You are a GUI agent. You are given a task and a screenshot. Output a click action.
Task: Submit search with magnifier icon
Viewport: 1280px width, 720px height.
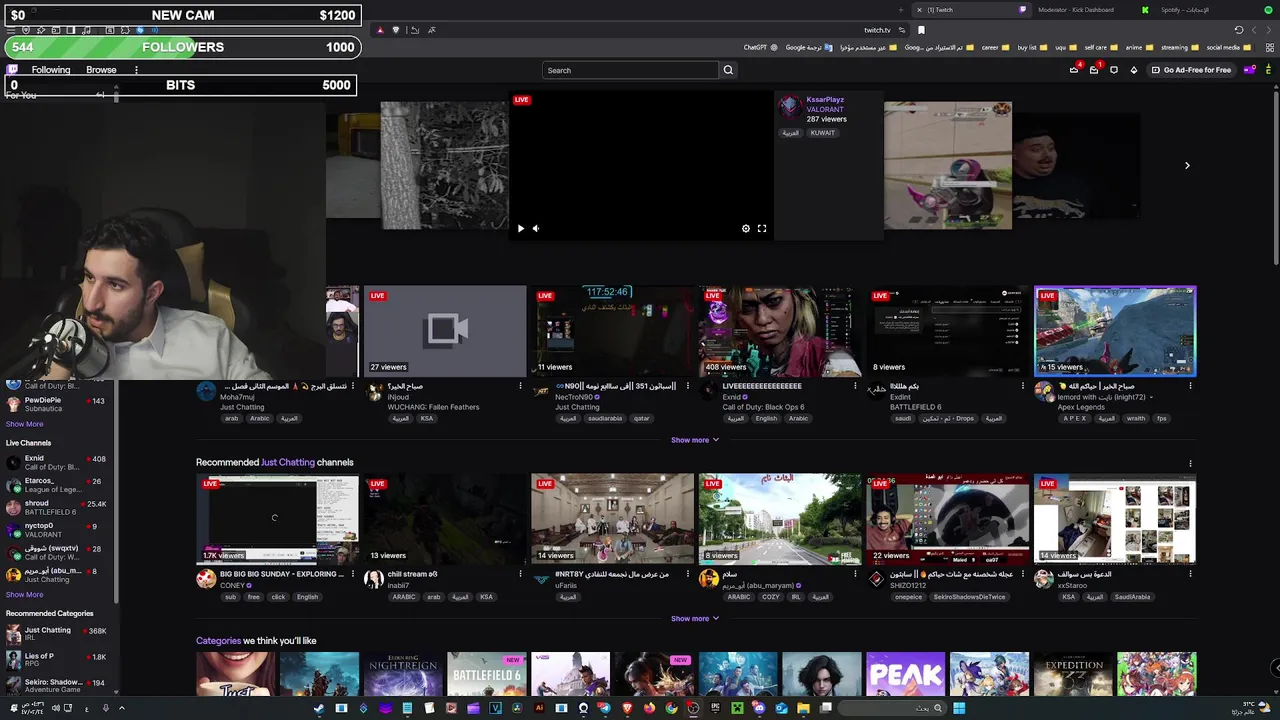click(x=728, y=70)
